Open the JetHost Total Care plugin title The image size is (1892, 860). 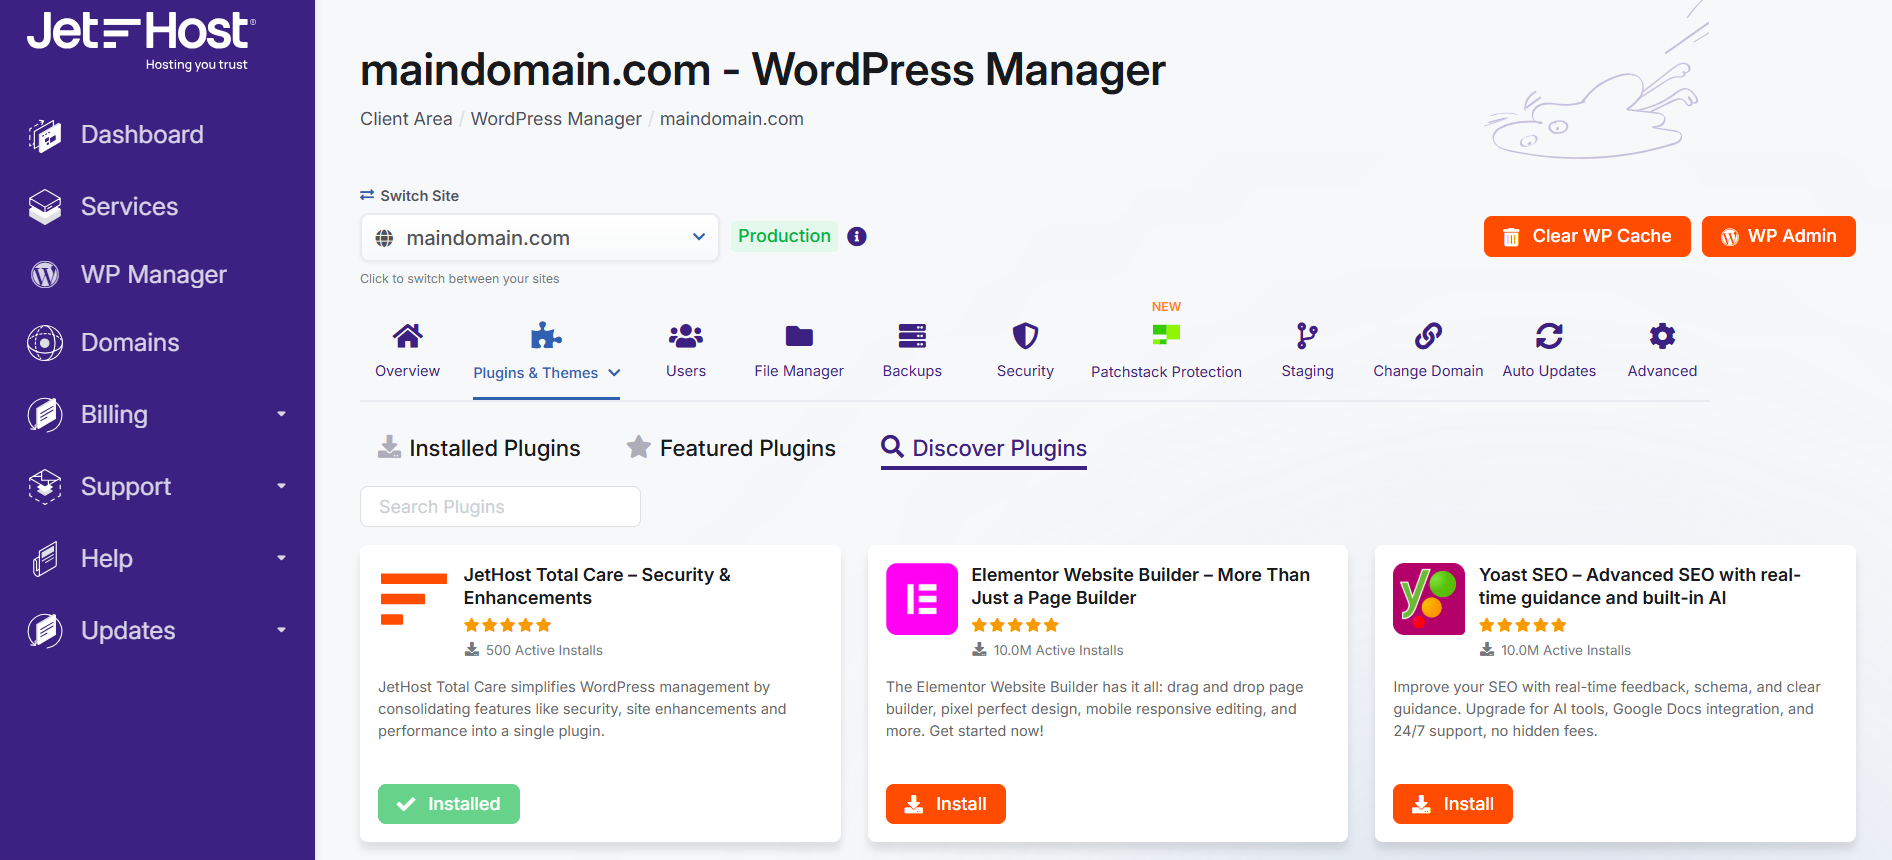click(x=597, y=586)
